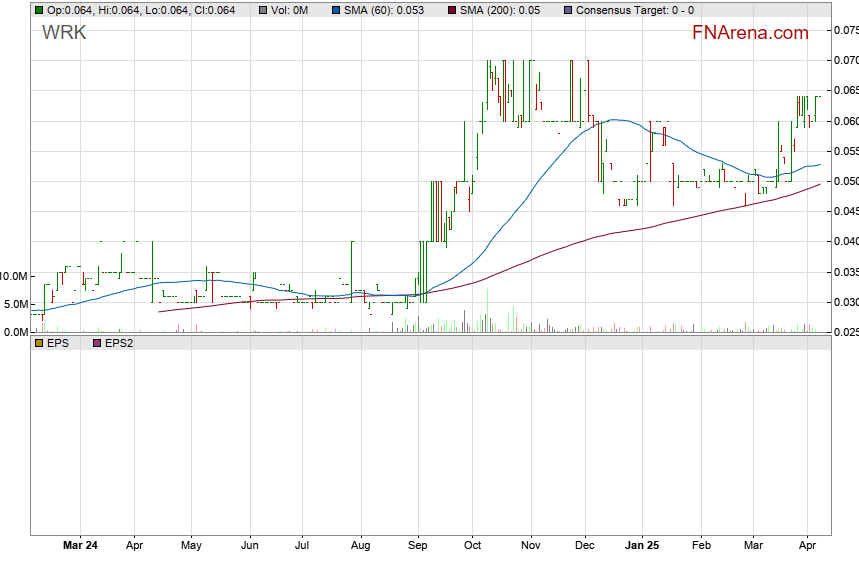
Task: Click the grey Vol legend swatch
Action: [x=262, y=10]
